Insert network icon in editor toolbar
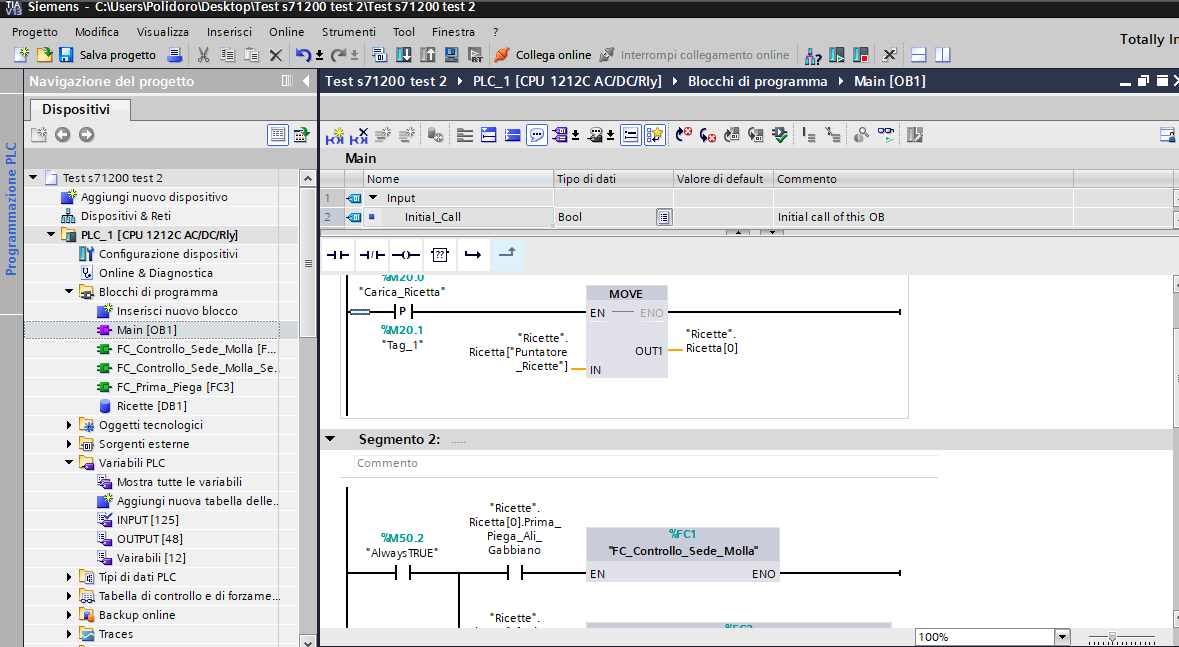The width and height of the screenshot is (1179, 647). [x=335, y=135]
